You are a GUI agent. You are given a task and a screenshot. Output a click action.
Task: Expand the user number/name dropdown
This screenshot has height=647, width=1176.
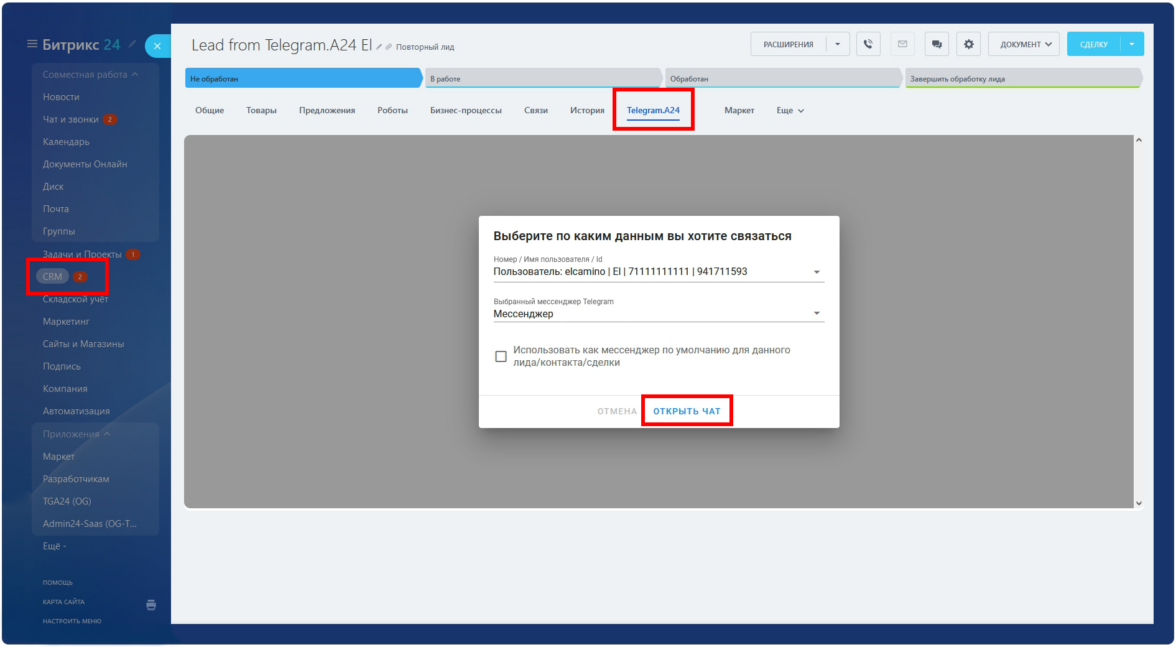coord(816,272)
